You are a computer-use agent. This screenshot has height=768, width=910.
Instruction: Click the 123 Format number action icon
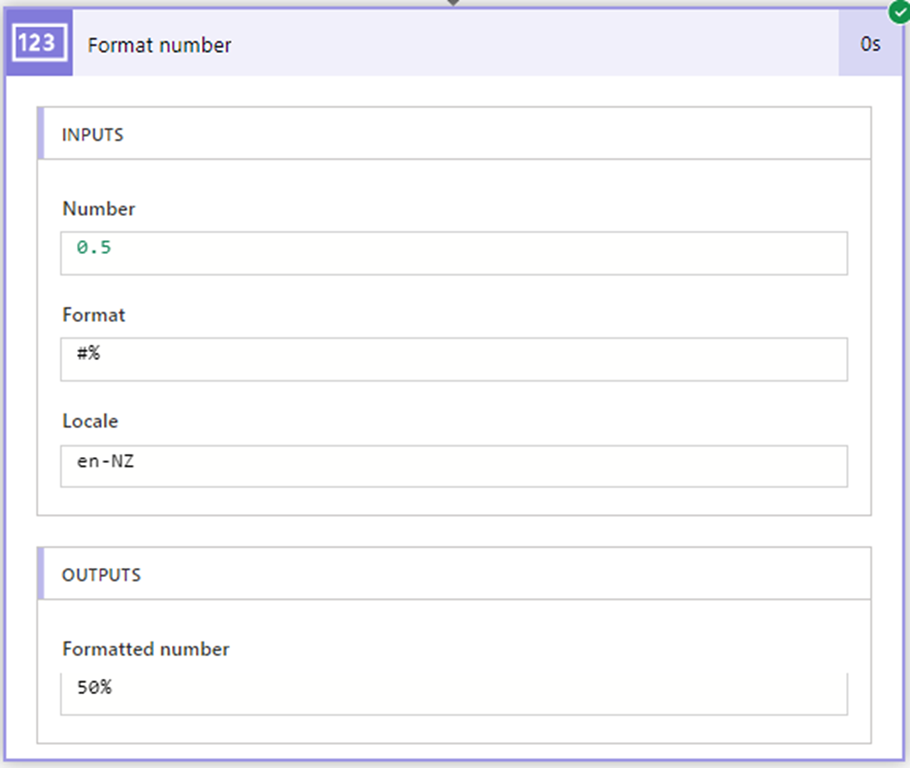[x=40, y=44]
